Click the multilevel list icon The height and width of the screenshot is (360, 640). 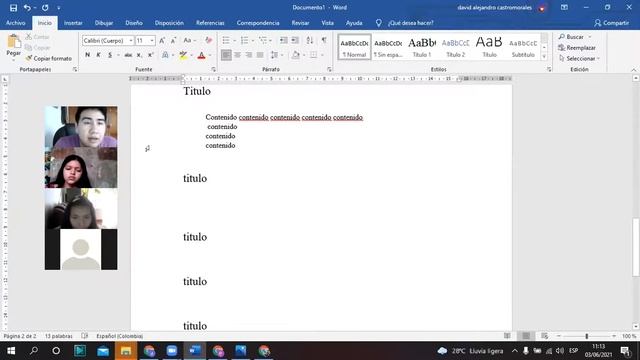[262, 40]
